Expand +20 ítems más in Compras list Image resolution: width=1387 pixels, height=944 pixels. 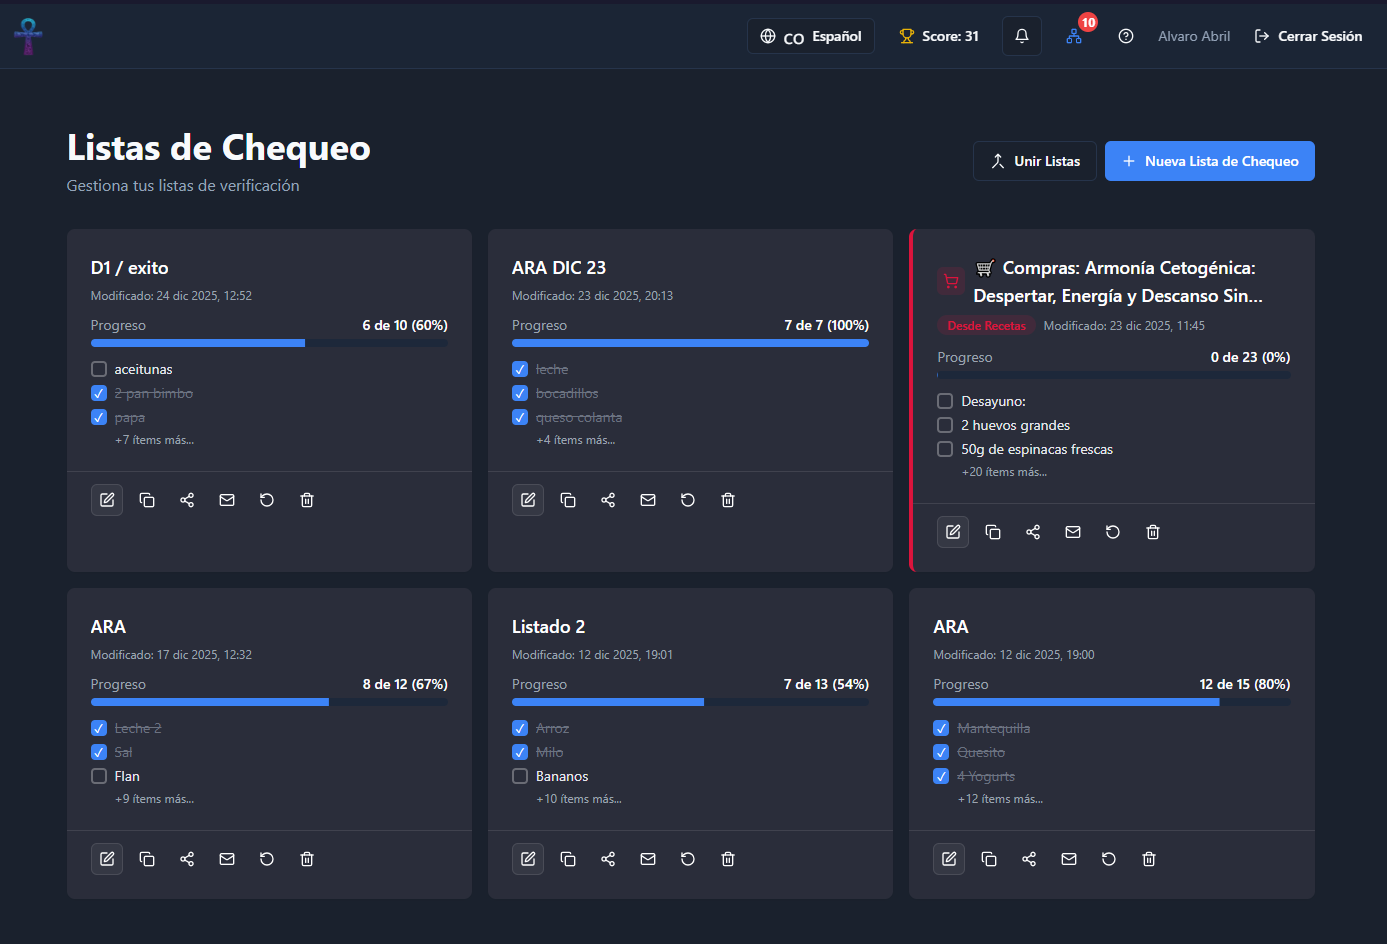1004,472
